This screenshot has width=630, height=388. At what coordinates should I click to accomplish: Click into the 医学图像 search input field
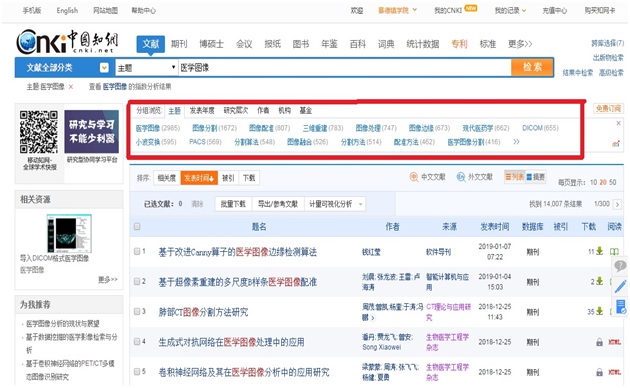344,67
